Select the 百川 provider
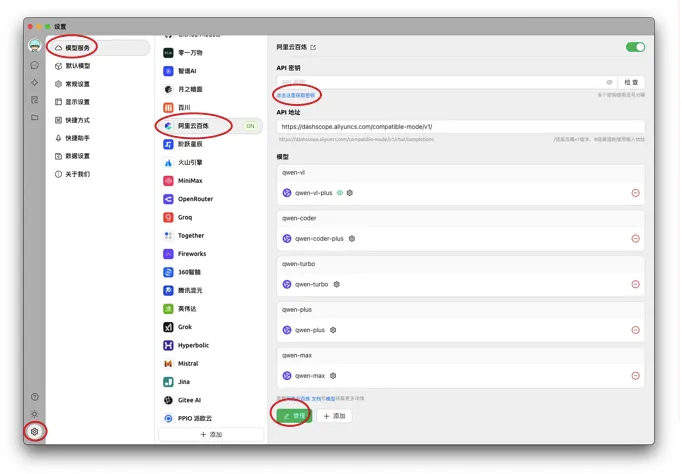 coord(211,107)
